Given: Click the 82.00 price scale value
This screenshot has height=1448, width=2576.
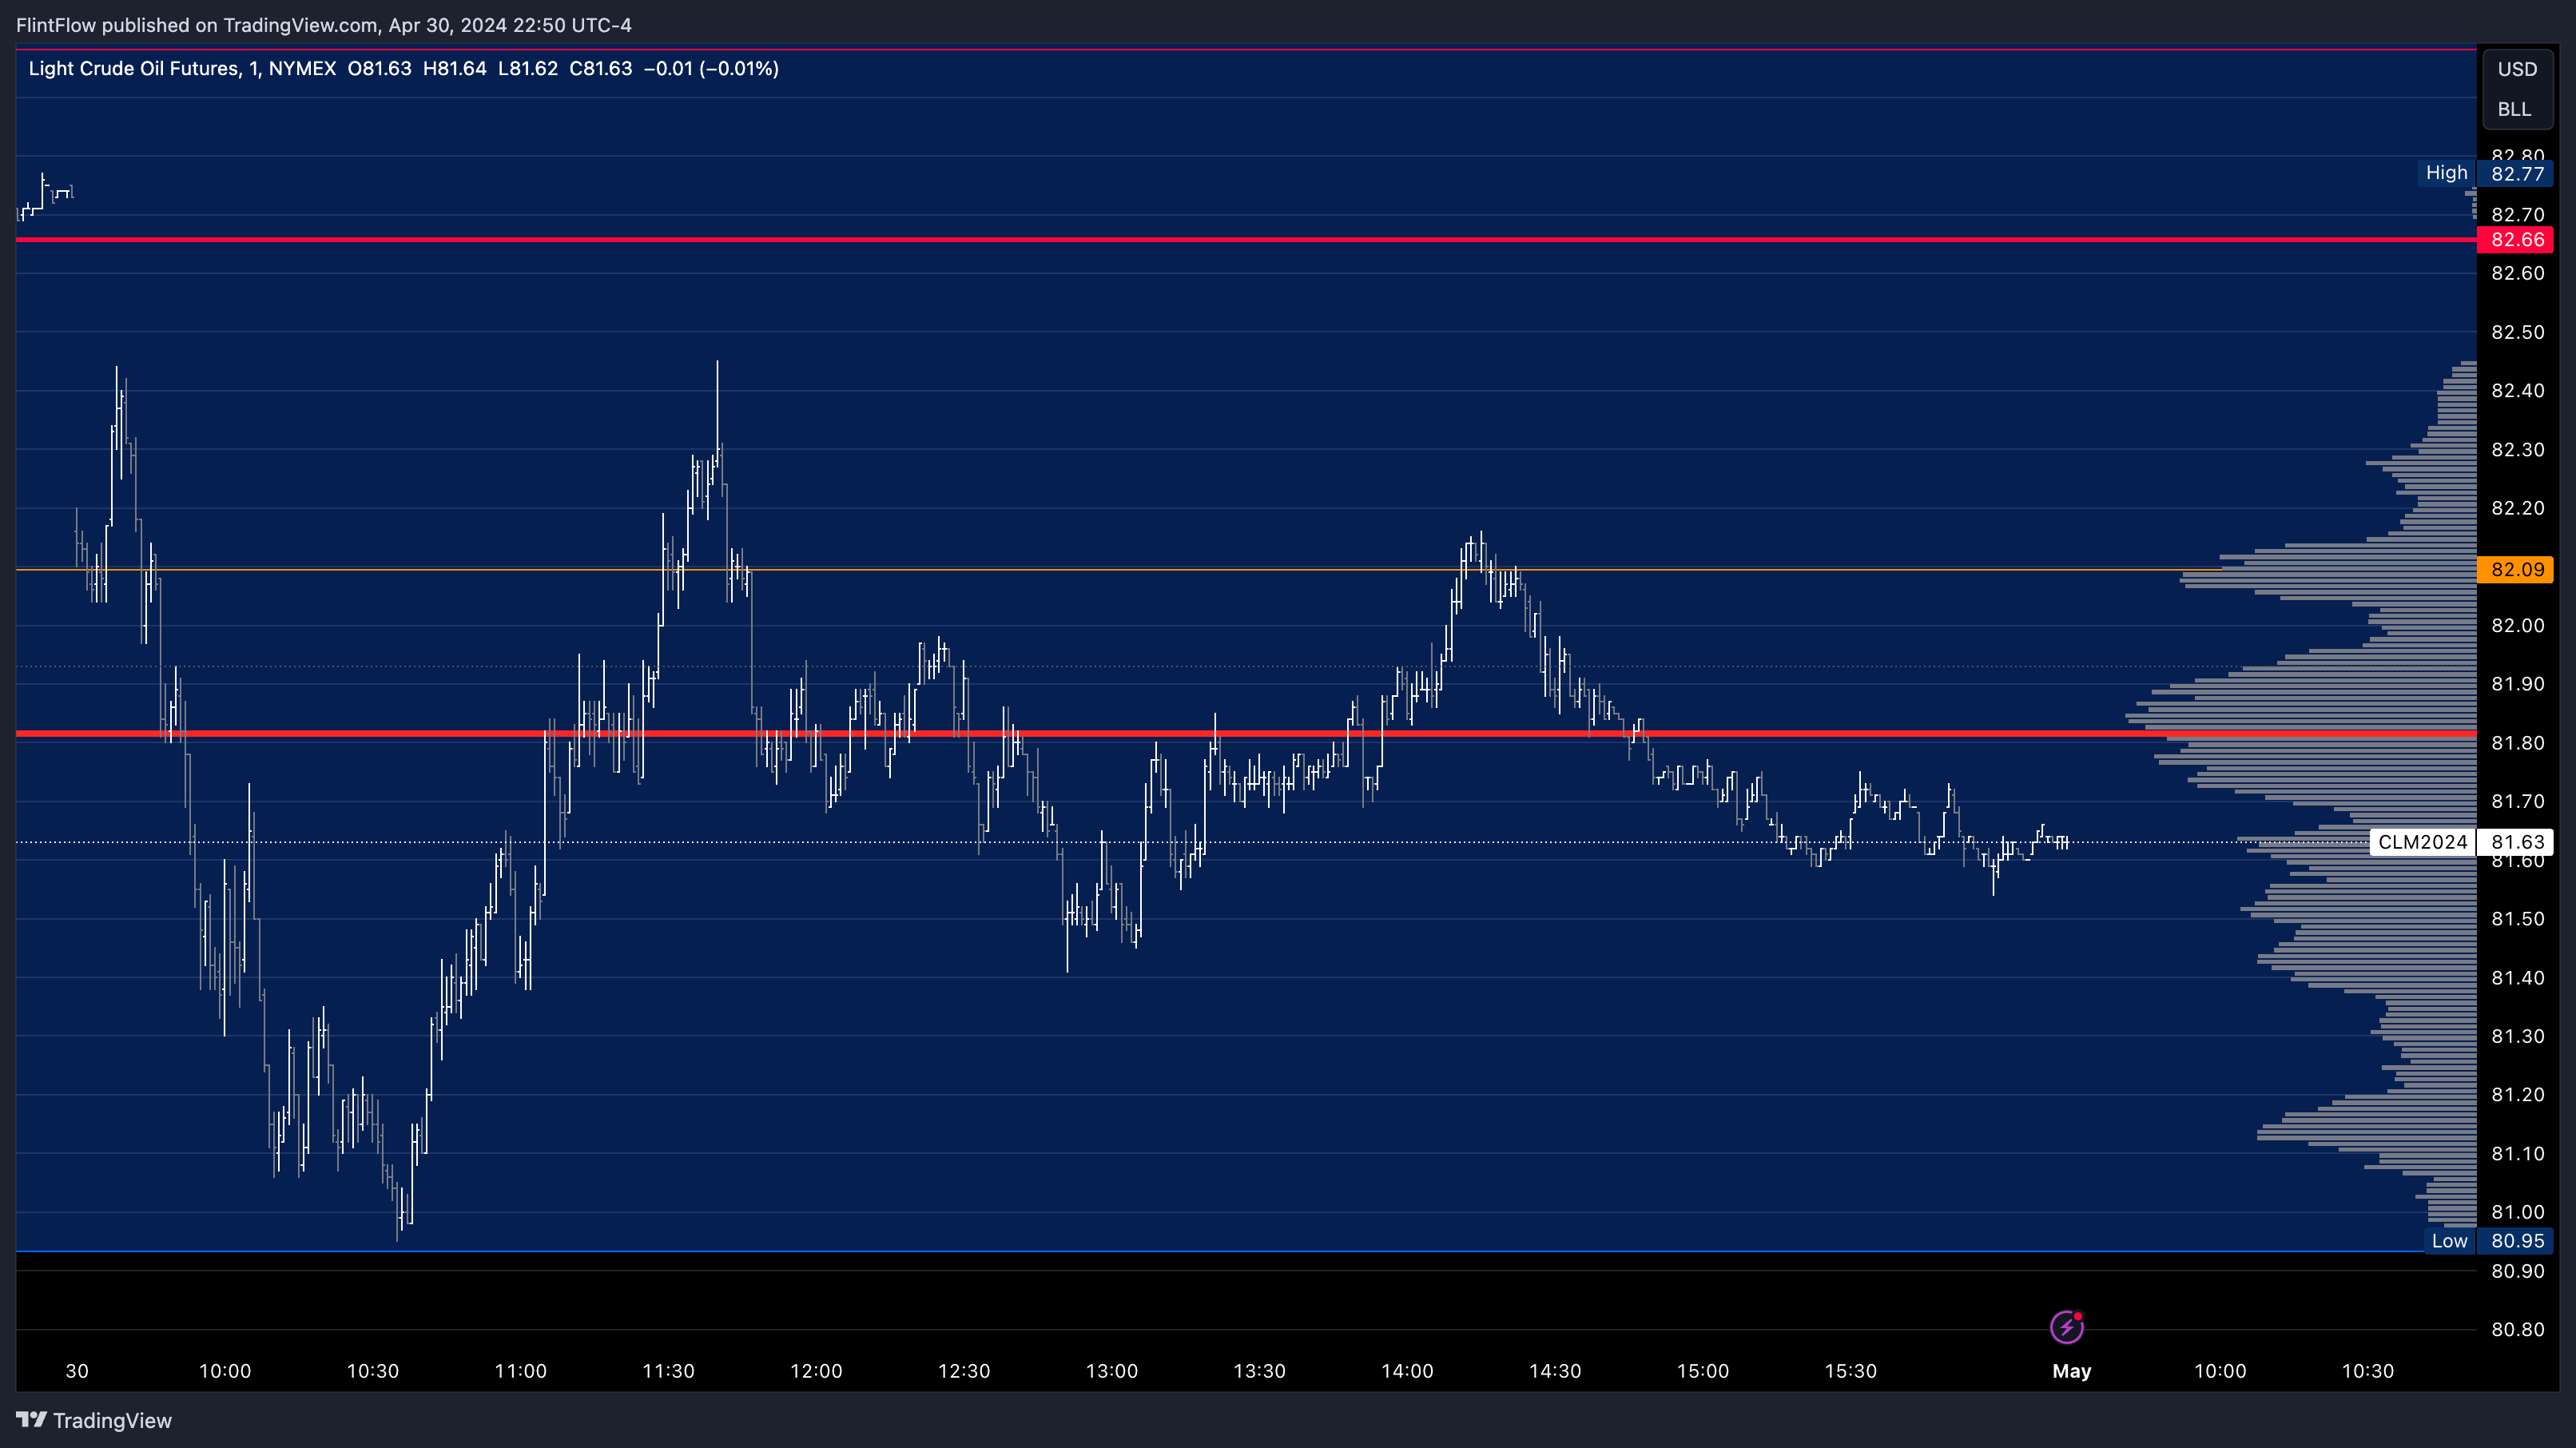Looking at the screenshot, I should 2517,625.
